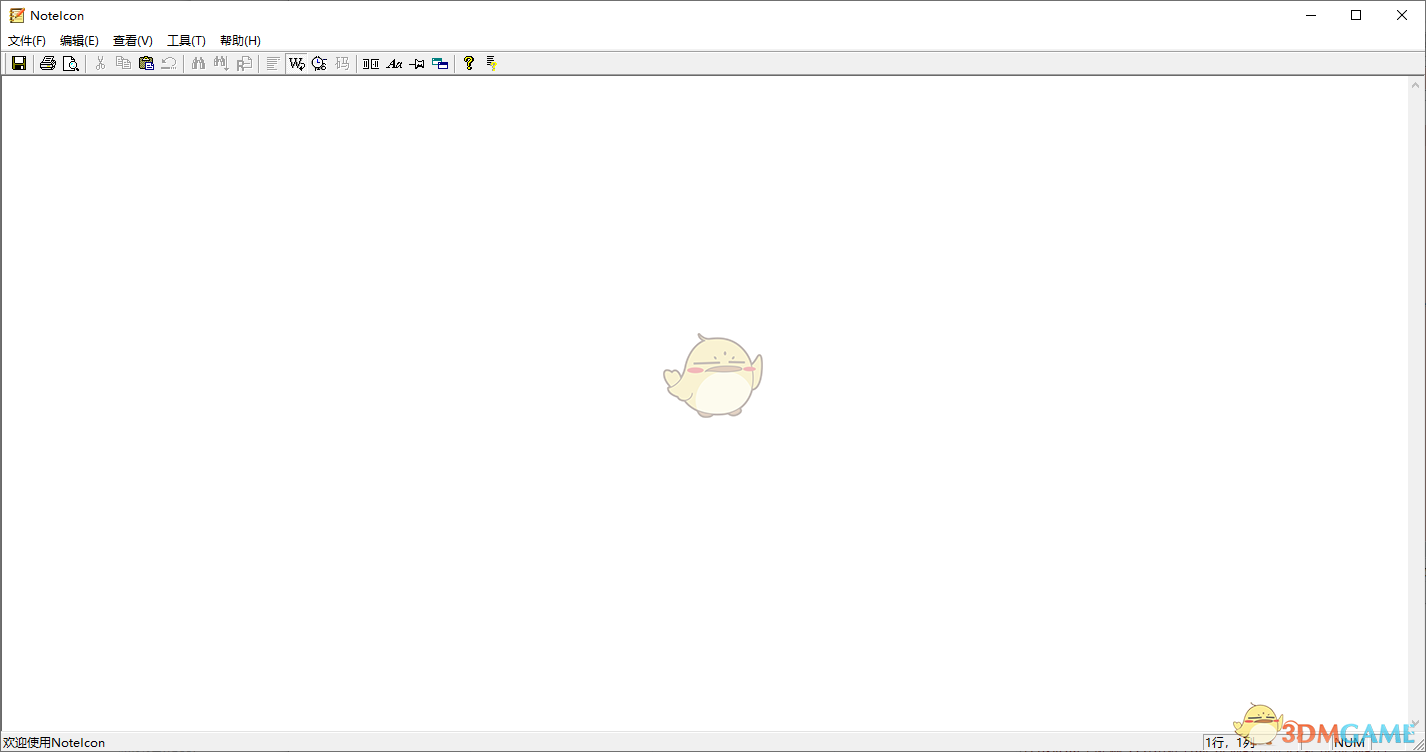Open the 文件(F) menu
Screen dimensions: 1426x752
(x=26, y=40)
